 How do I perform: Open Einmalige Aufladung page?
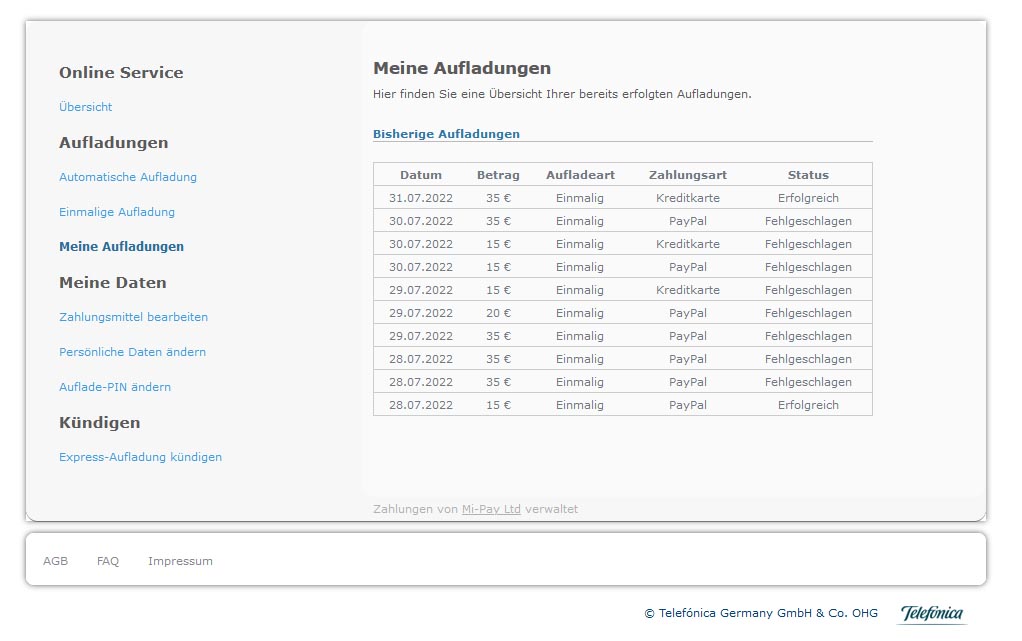pos(117,212)
